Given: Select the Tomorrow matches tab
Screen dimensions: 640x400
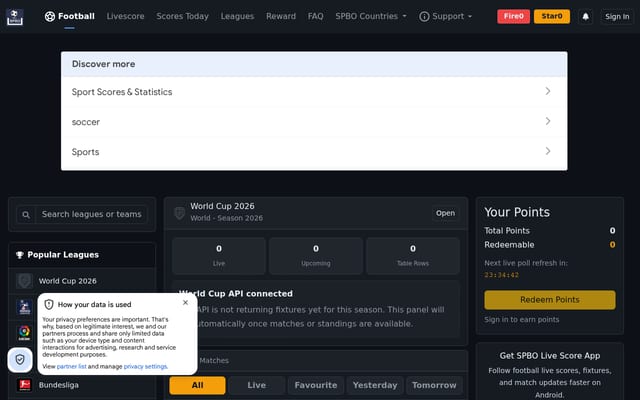Looking at the screenshot, I should pyautogui.click(x=434, y=385).
